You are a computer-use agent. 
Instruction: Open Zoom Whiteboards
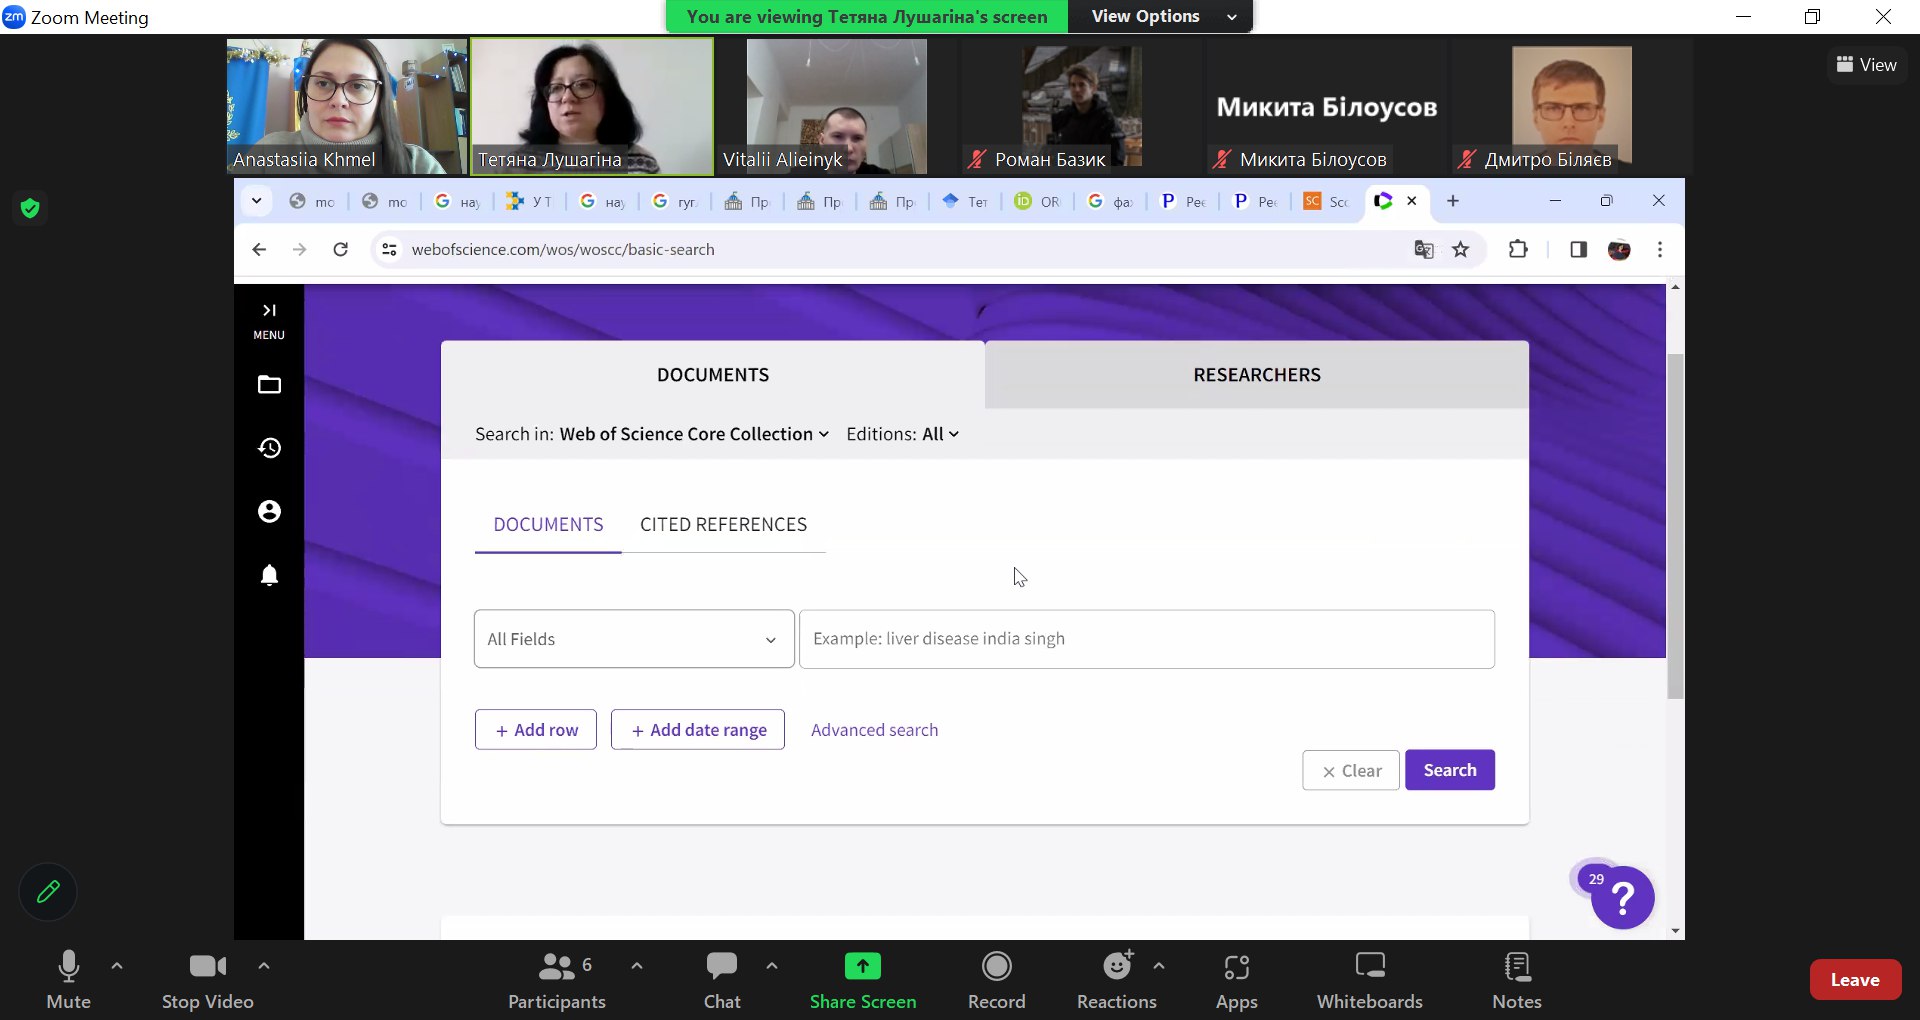pos(1369,980)
